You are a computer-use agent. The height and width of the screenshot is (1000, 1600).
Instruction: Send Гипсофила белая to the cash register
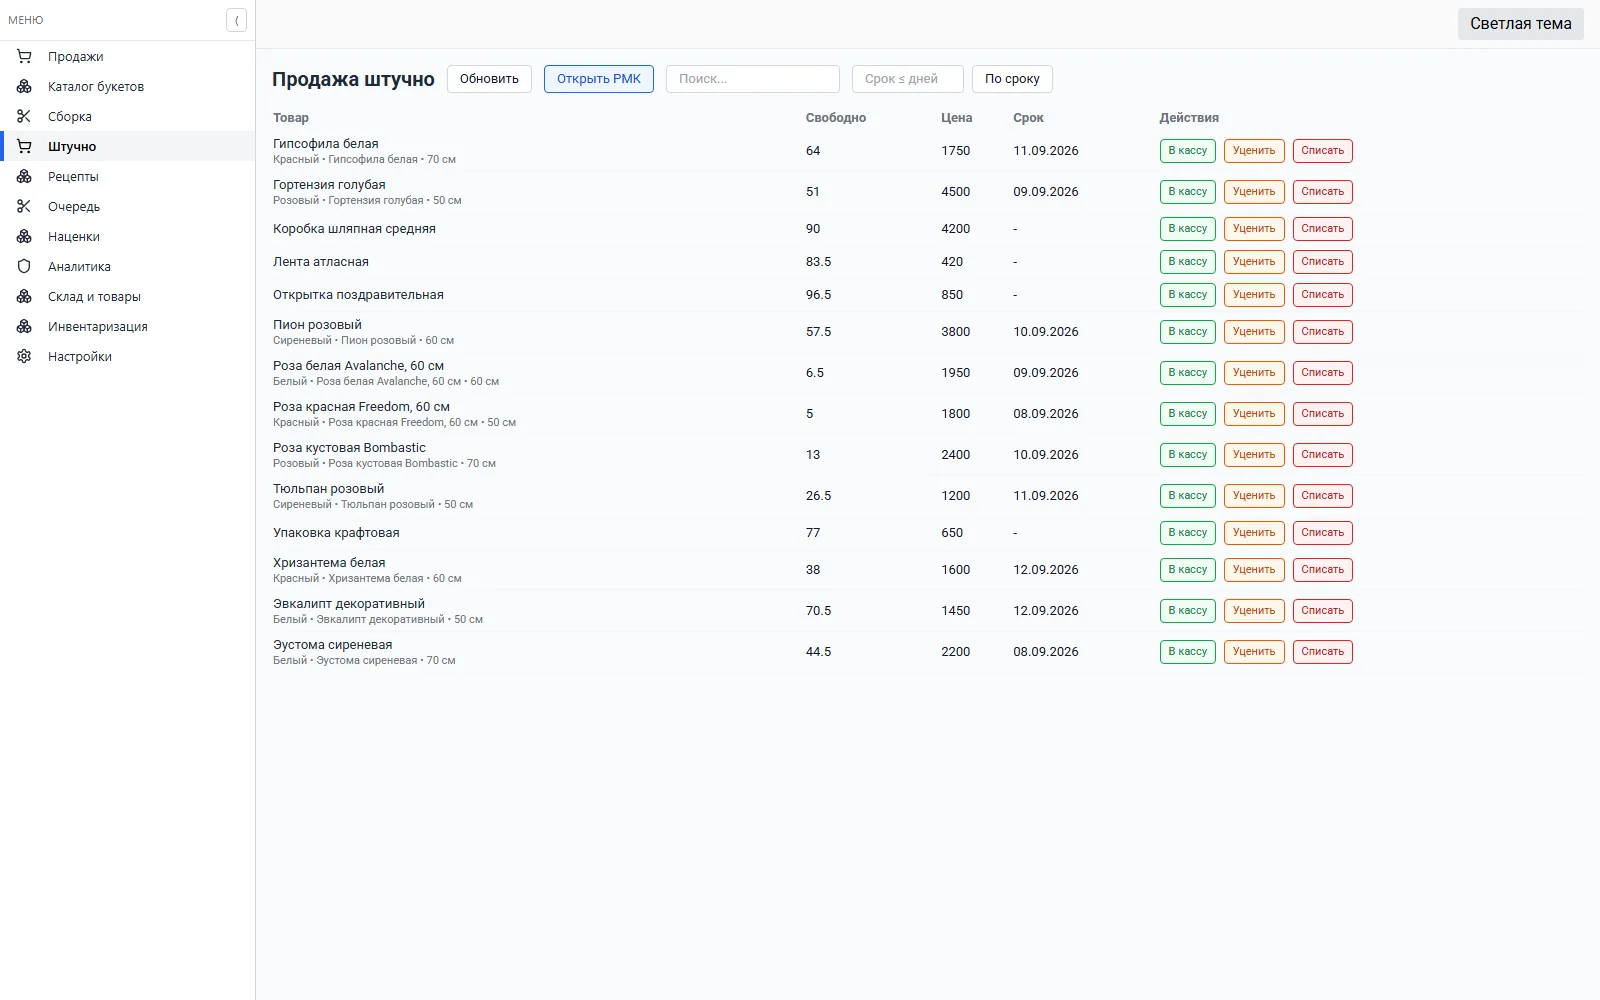pyautogui.click(x=1188, y=151)
